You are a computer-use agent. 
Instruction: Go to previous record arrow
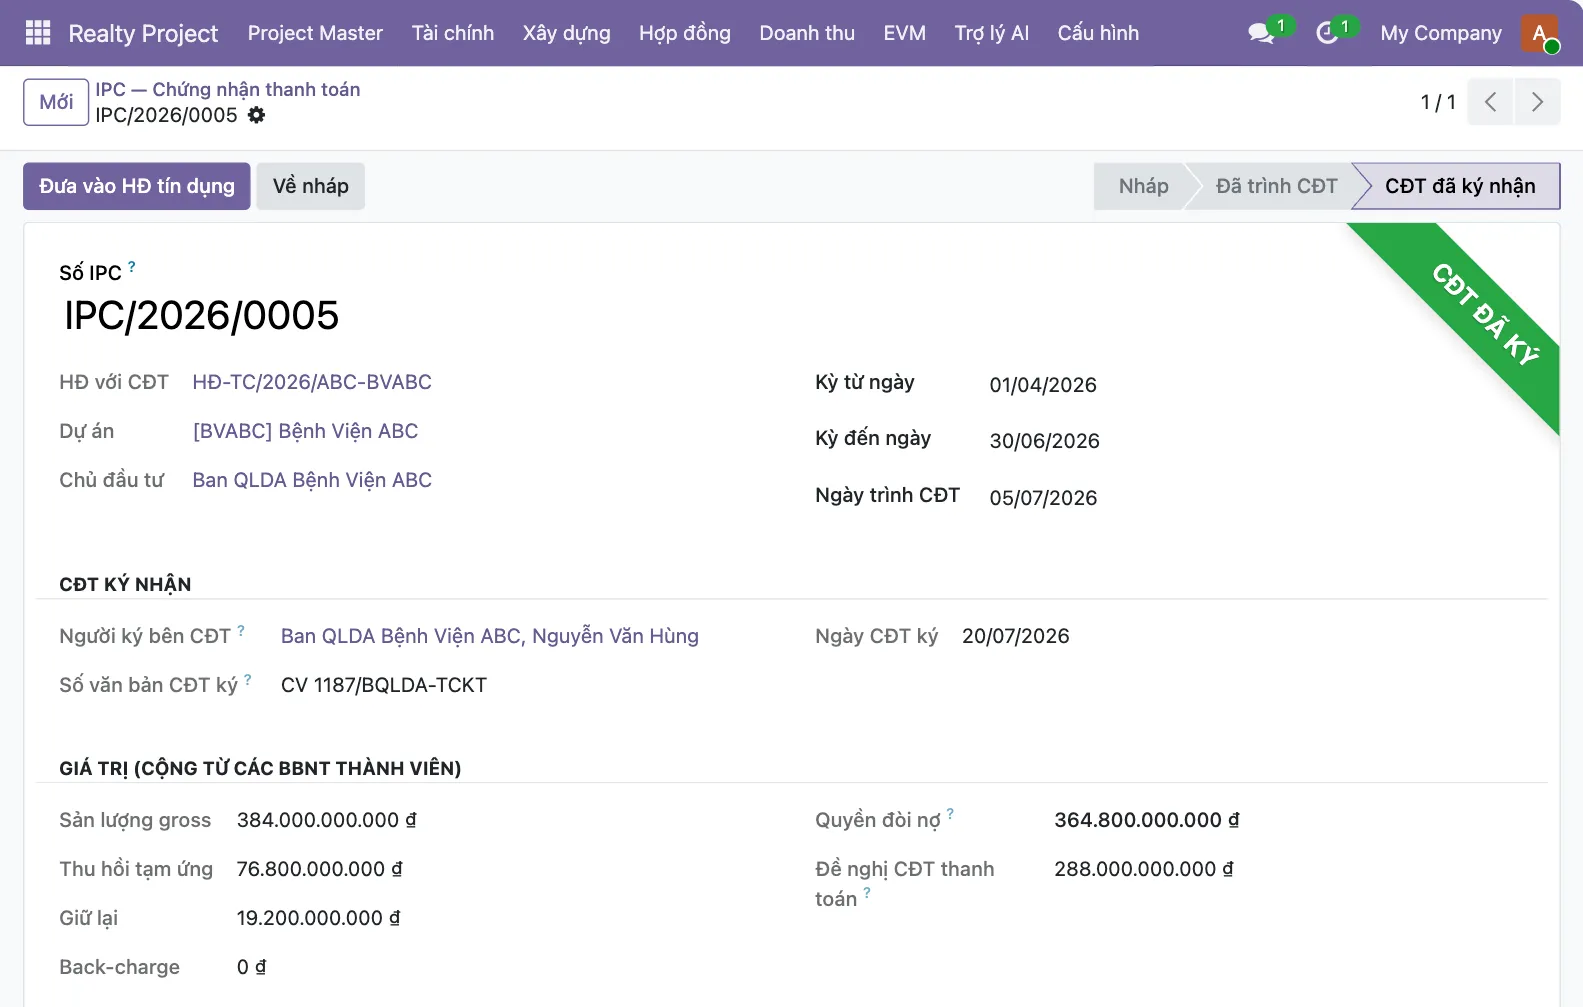(1490, 102)
